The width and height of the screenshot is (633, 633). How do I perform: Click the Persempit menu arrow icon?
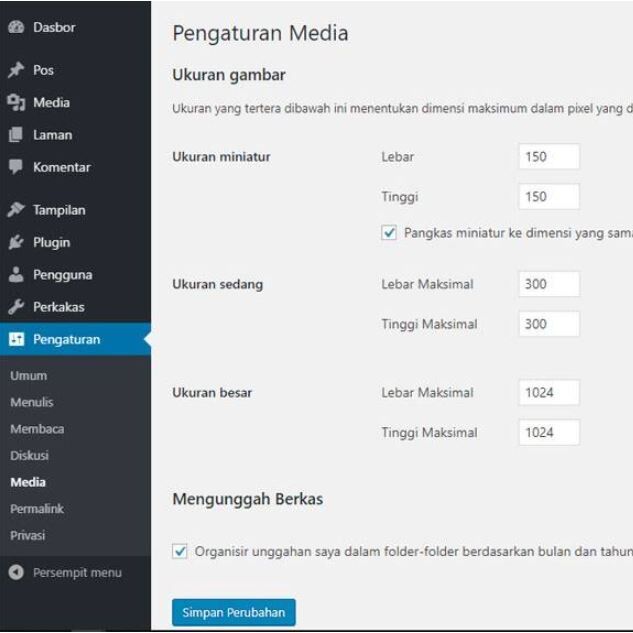coord(16,572)
